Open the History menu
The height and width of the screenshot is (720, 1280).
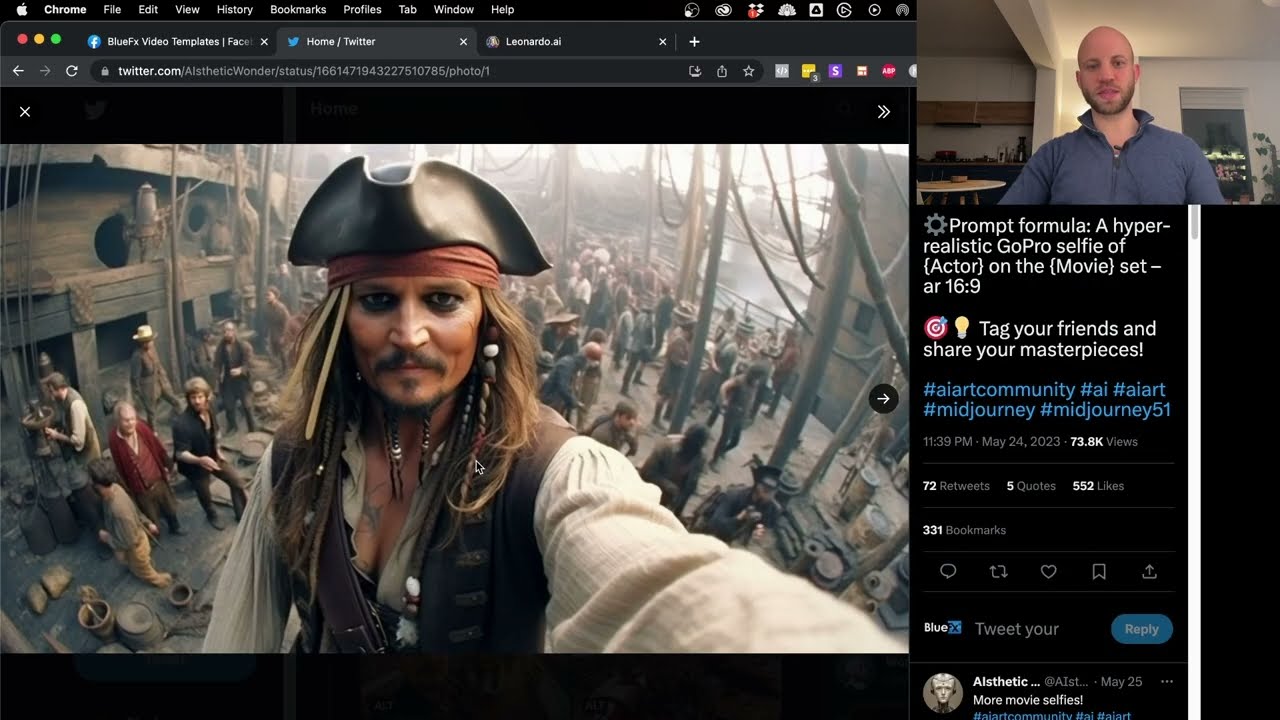coord(235,10)
